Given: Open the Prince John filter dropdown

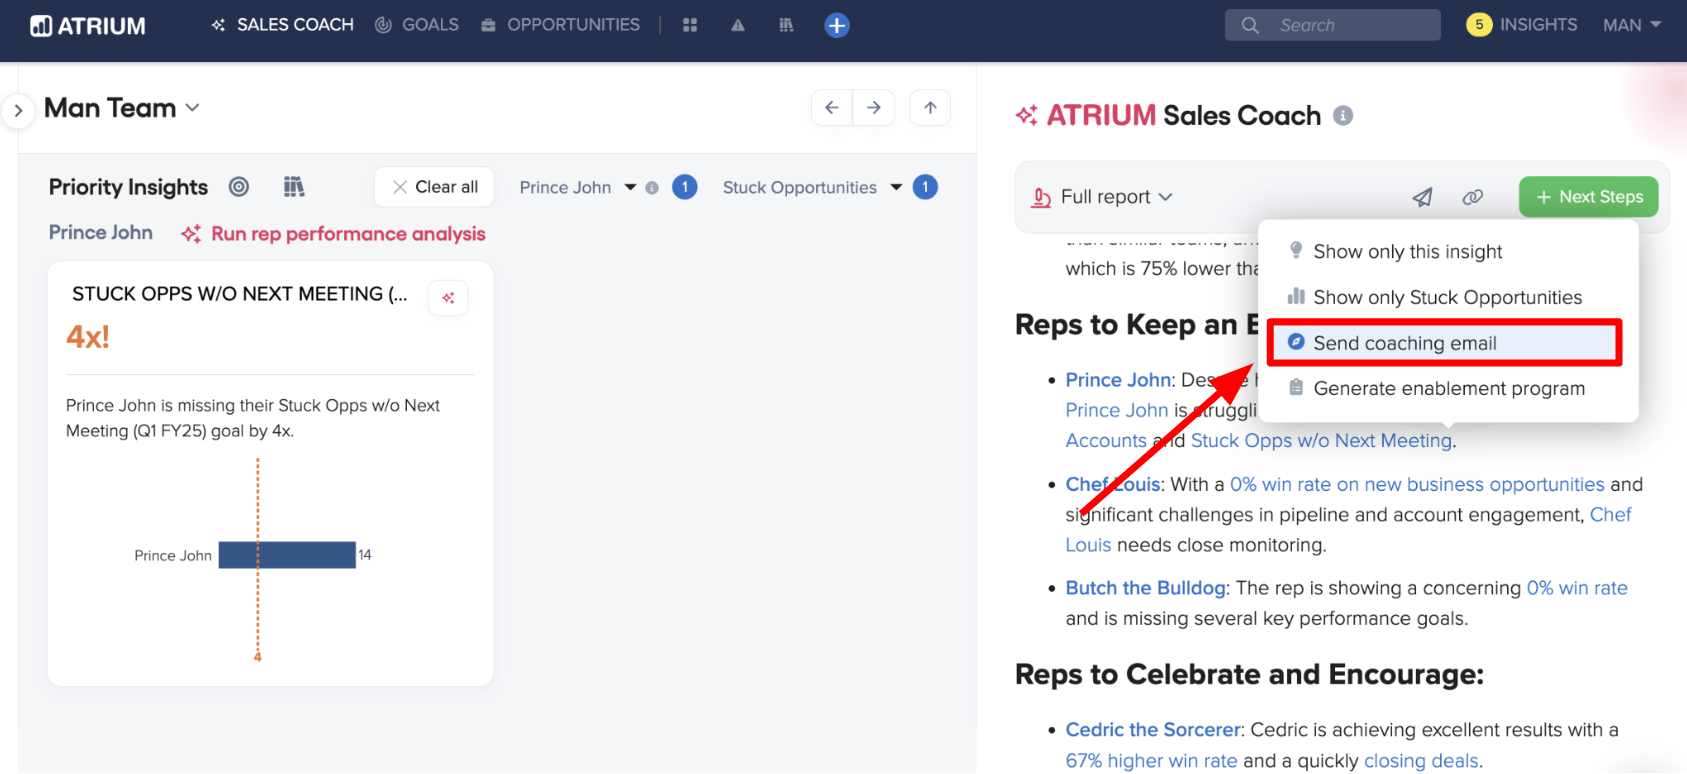Looking at the screenshot, I should 578,187.
